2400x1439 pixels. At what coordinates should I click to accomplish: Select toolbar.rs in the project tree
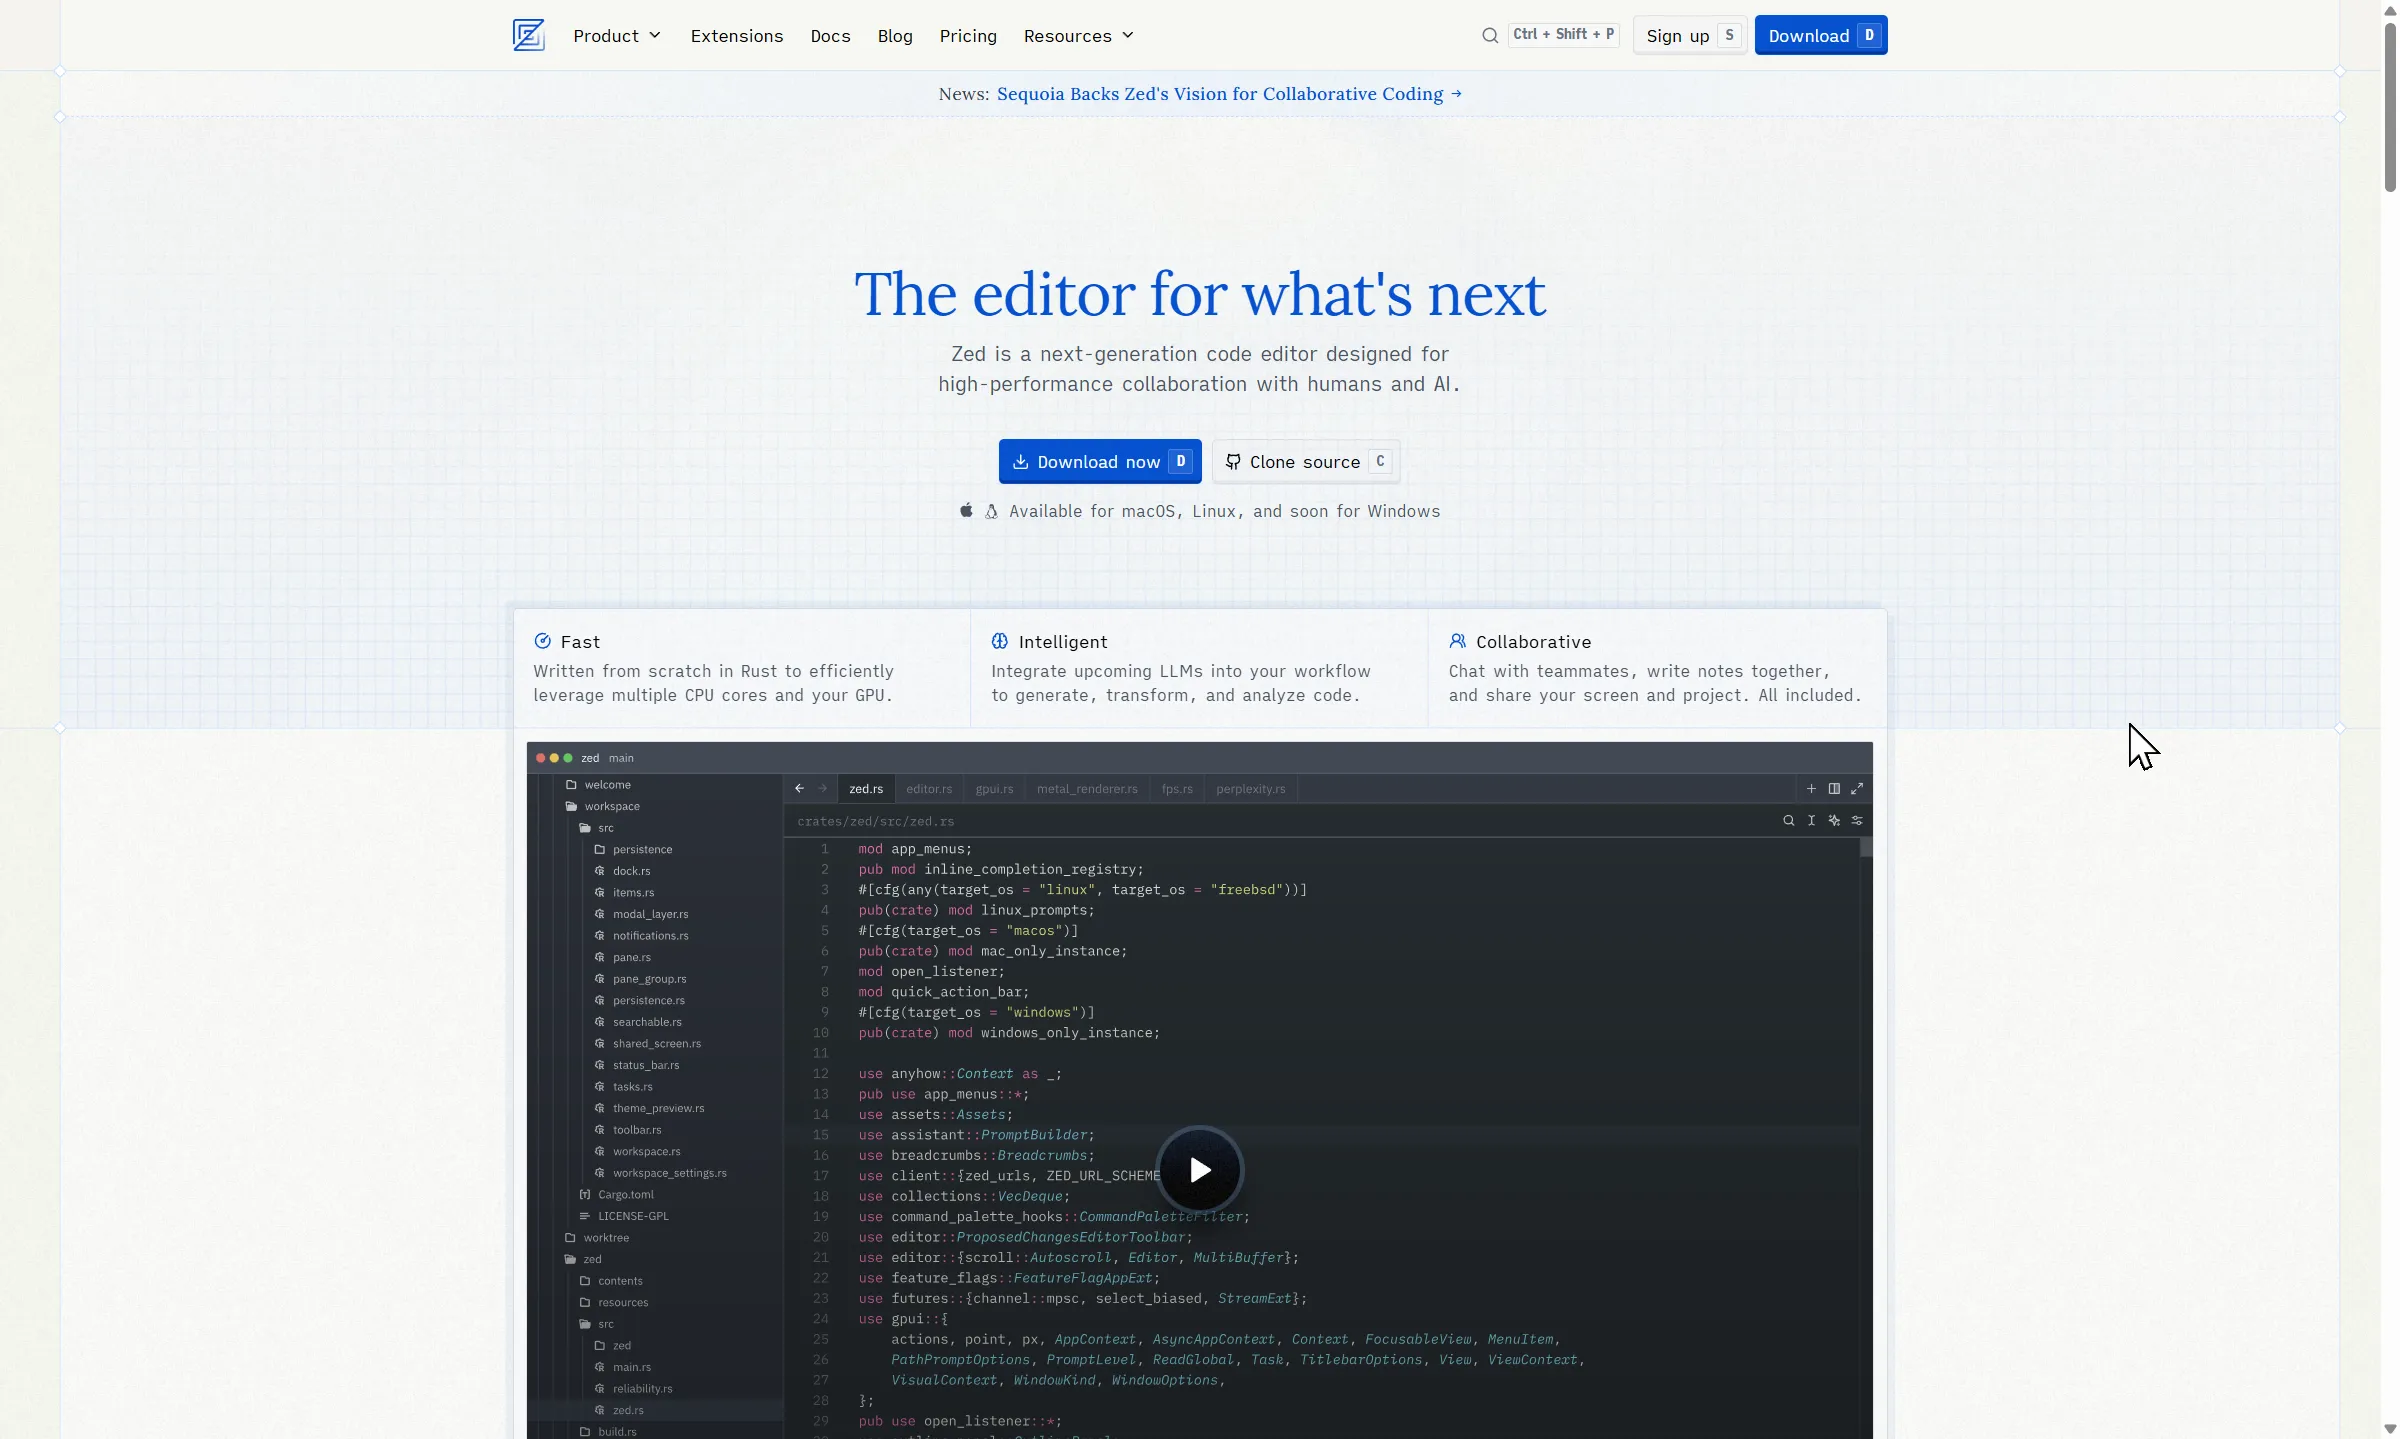(x=628, y=1130)
